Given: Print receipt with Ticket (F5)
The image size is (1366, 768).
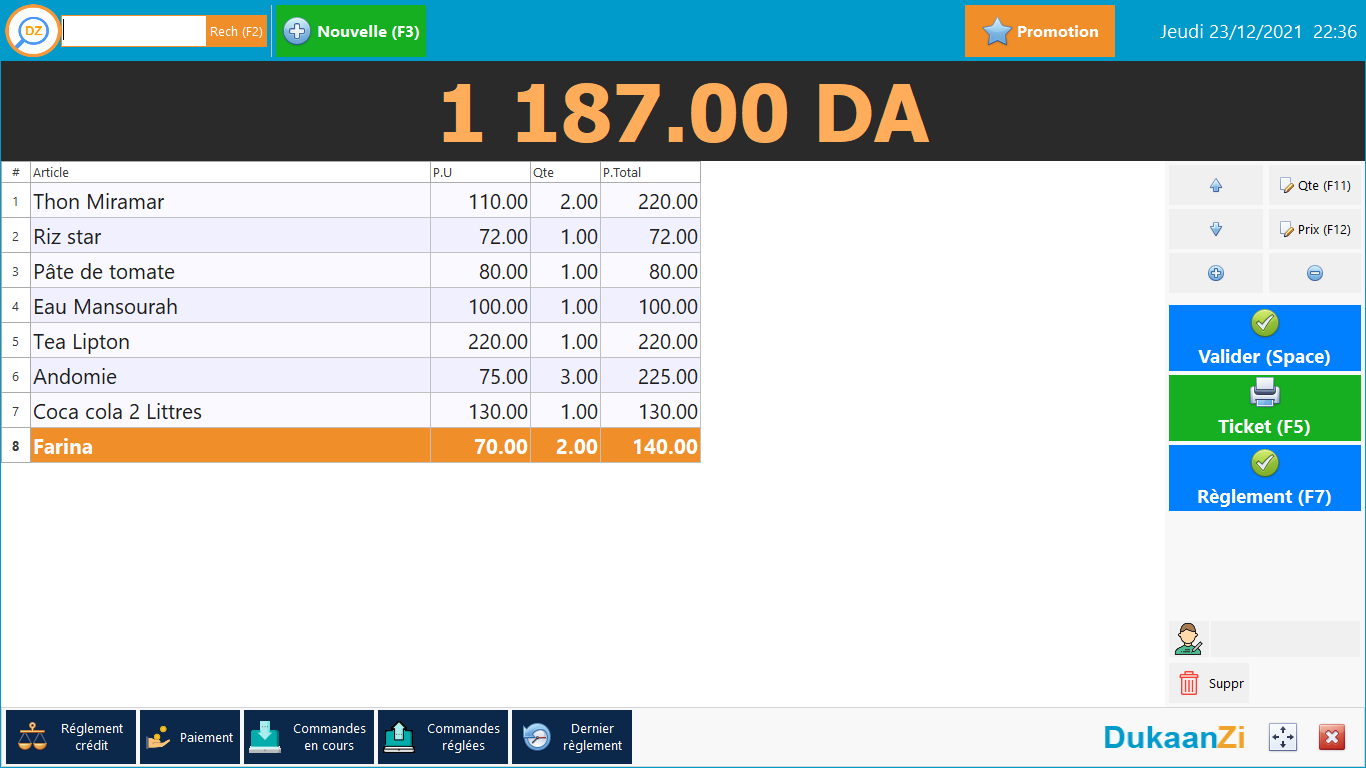Looking at the screenshot, I should click(x=1264, y=408).
